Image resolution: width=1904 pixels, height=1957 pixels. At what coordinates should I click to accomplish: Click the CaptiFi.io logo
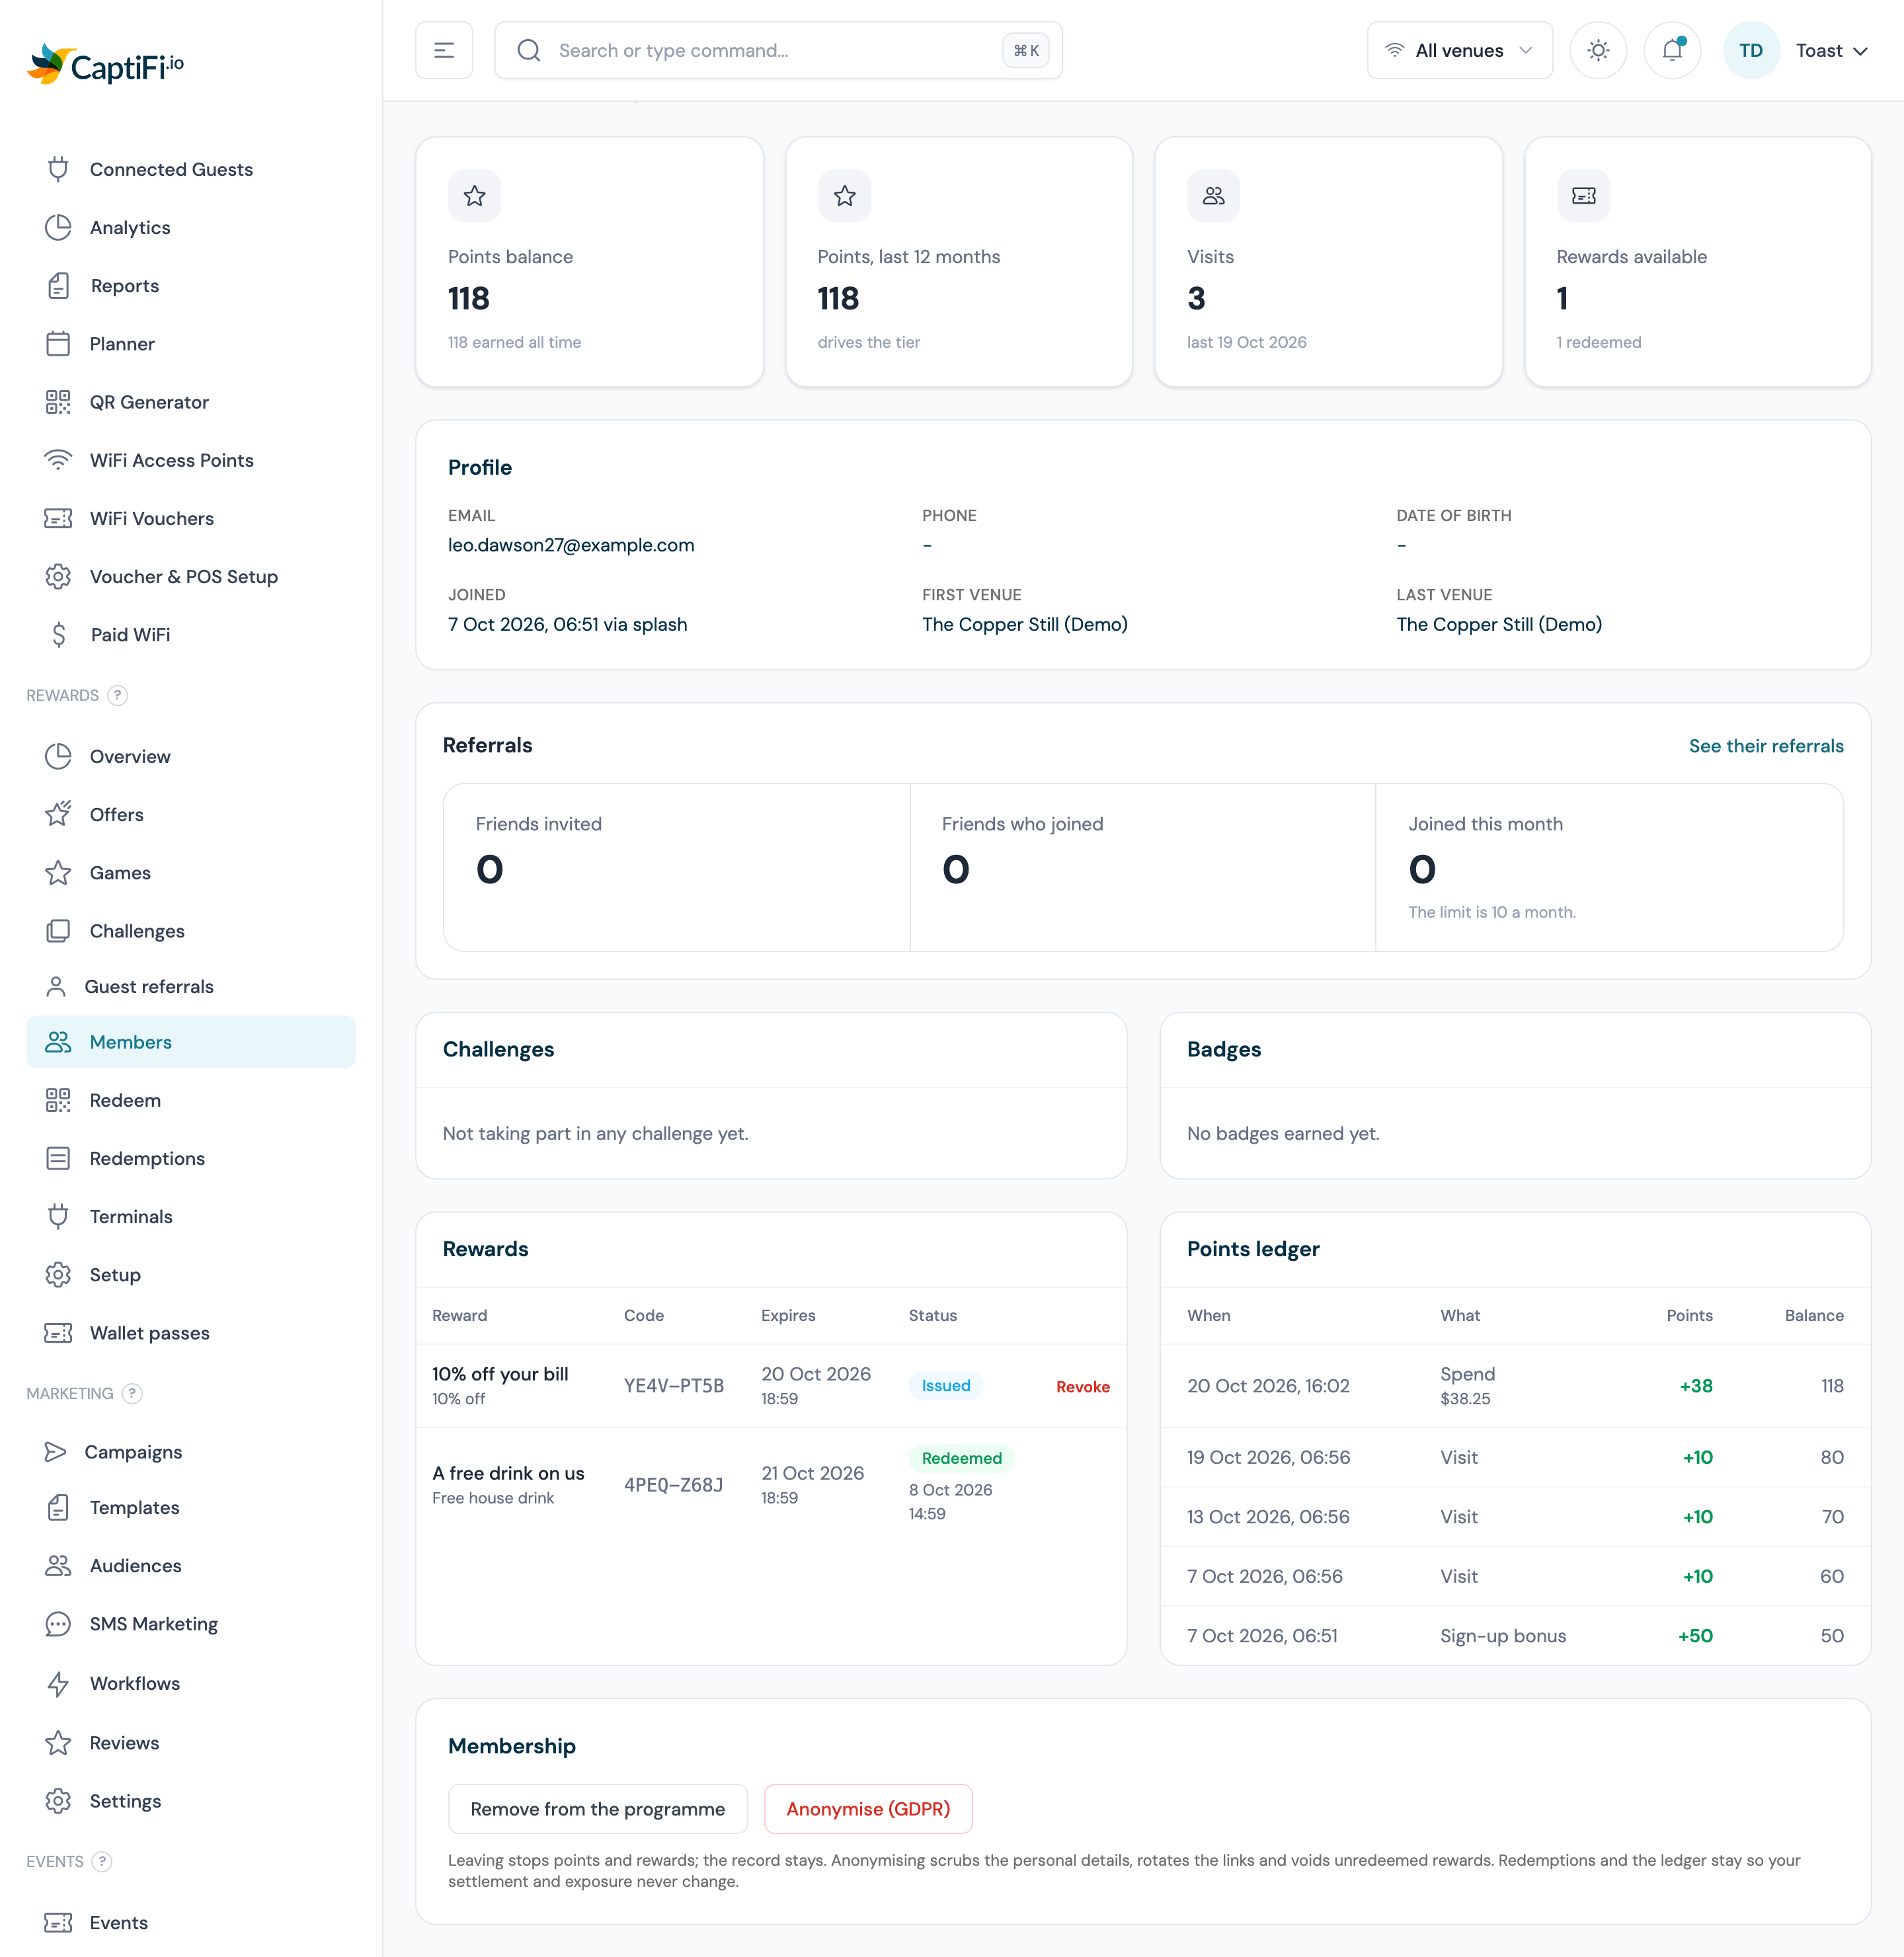pyautogui.click(x=105, y=64)
